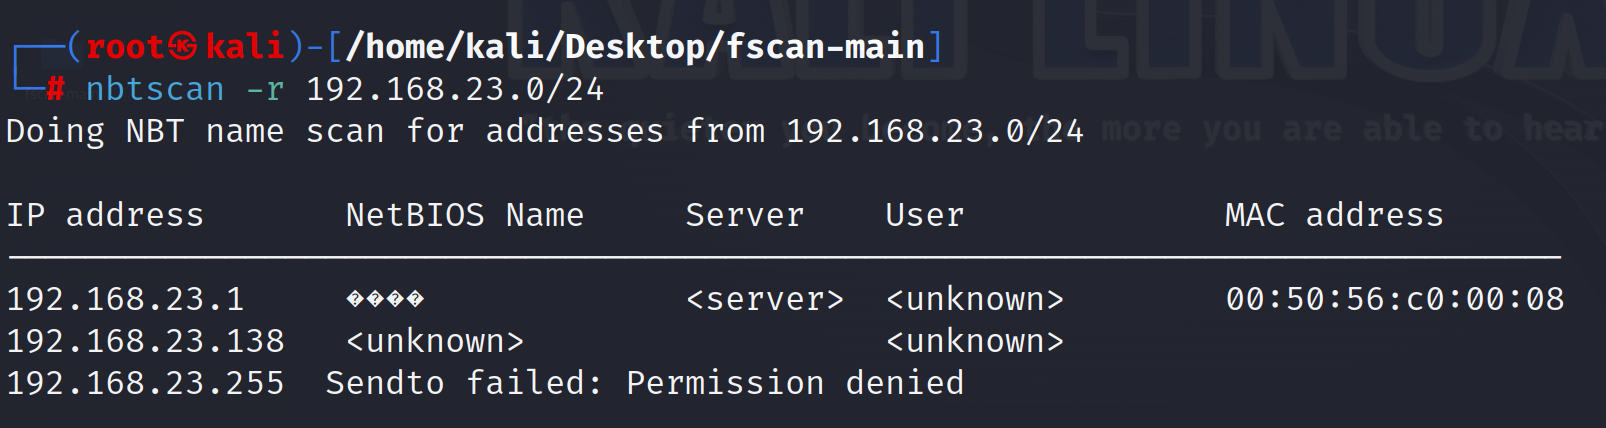Click the red hash prompt symbol
This screenshot has width=1606, height=428.
pyautogui.click(x=56, y=90)
